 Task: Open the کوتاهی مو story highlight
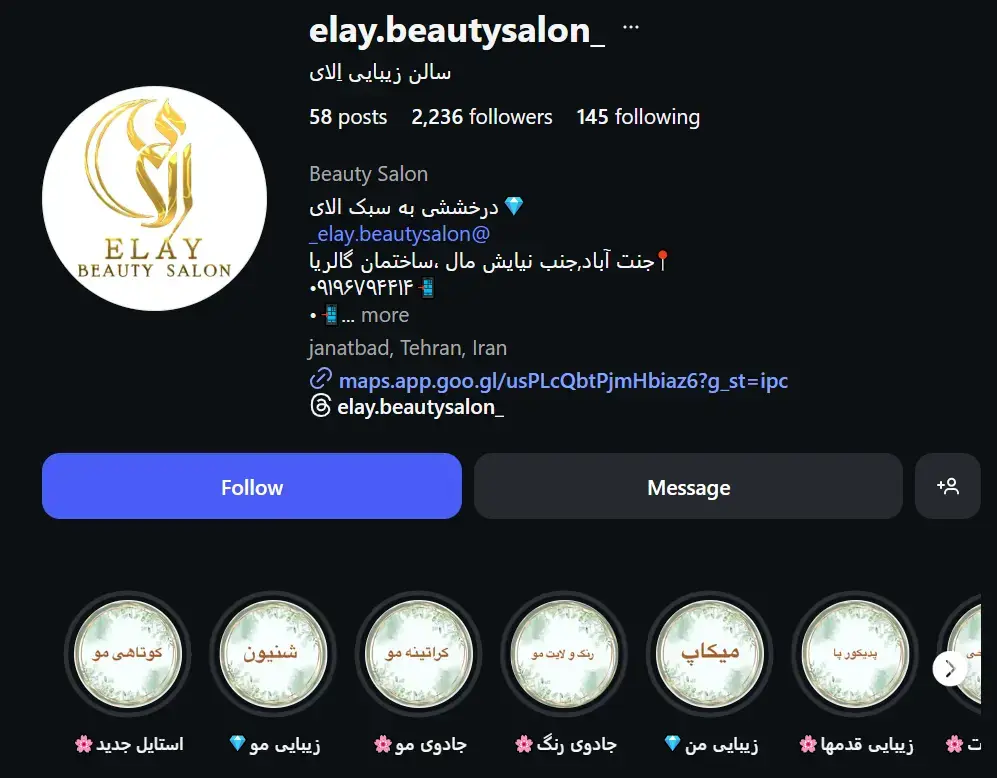point(128,654)
